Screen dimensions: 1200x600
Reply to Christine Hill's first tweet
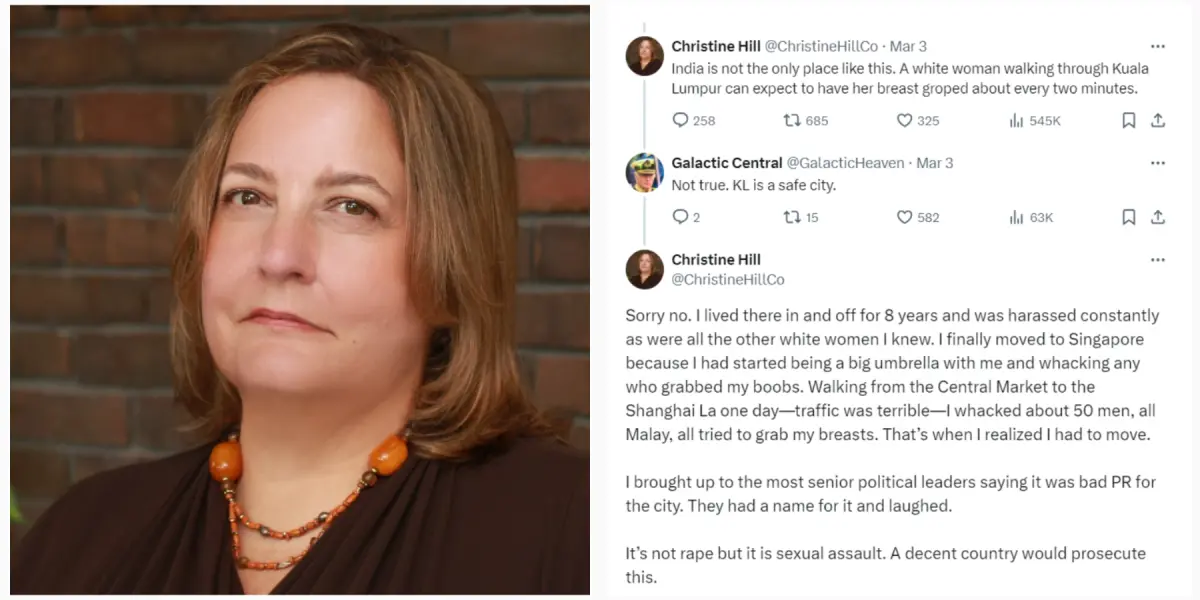(680, 120)
